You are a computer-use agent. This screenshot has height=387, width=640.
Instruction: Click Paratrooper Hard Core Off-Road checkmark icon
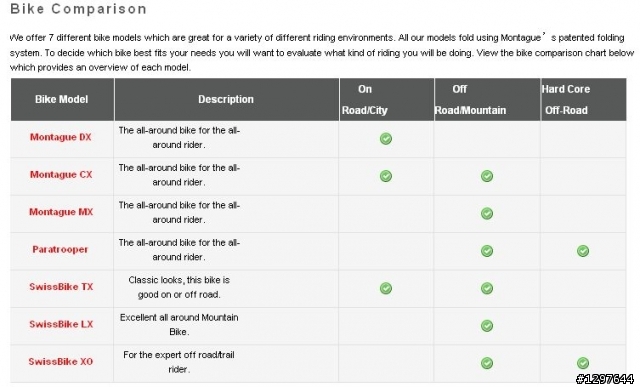(x=583, y=251)
